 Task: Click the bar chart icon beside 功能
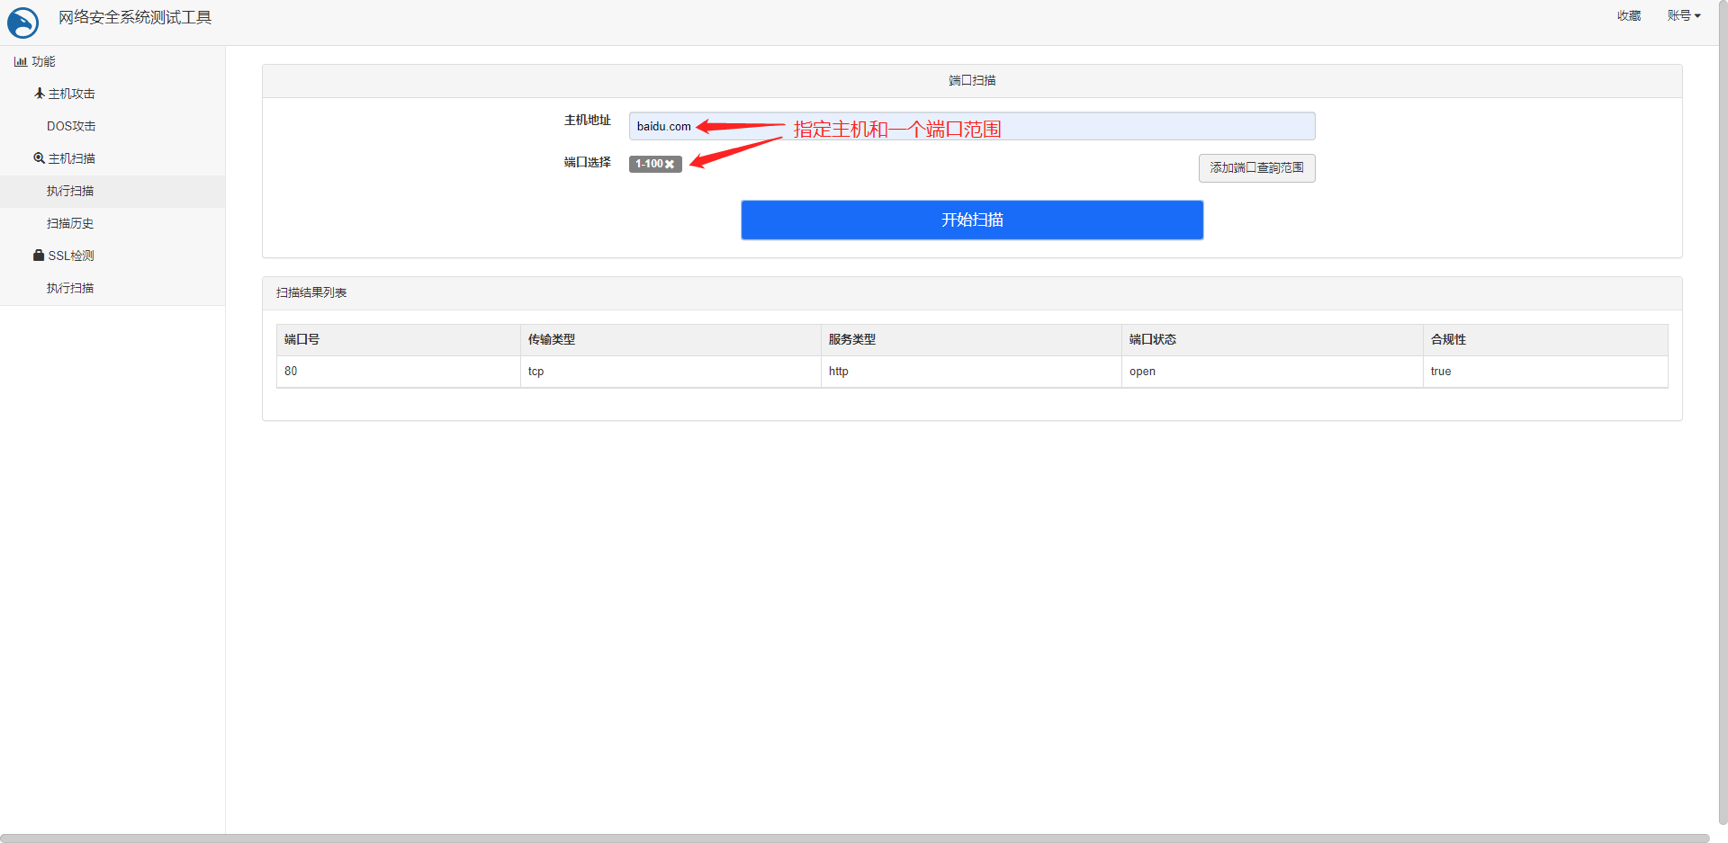[20, 62]
